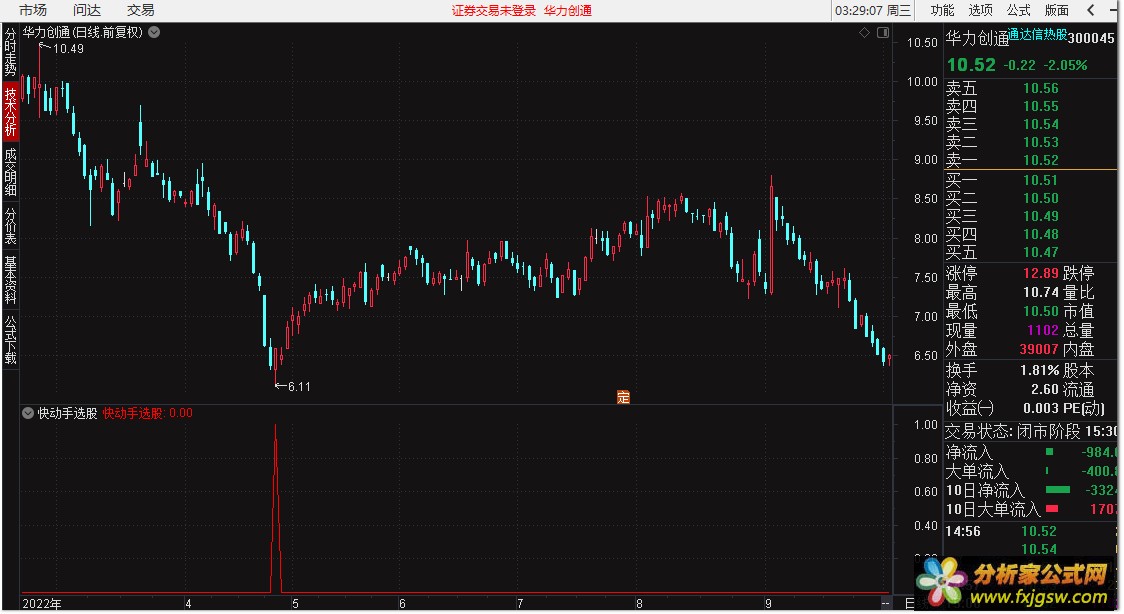Toggle the side panel layout icon

pos(883,32)
